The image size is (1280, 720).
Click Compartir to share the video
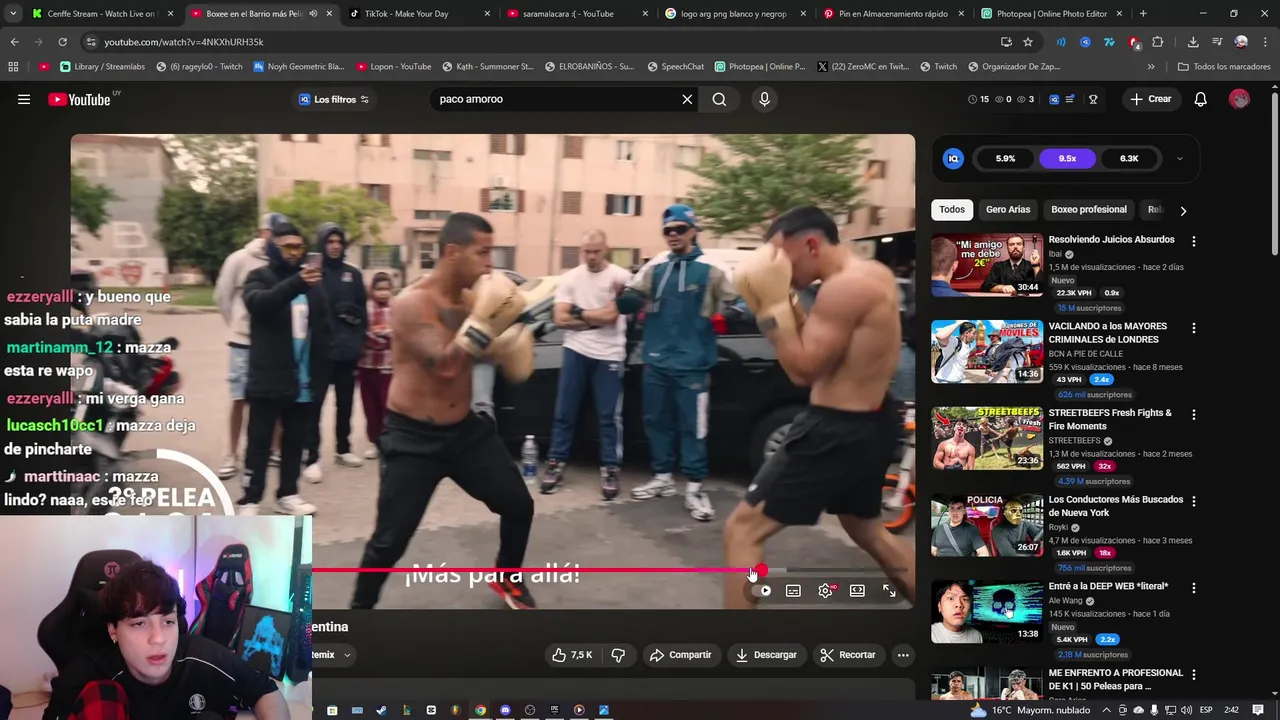pos(681,655)
